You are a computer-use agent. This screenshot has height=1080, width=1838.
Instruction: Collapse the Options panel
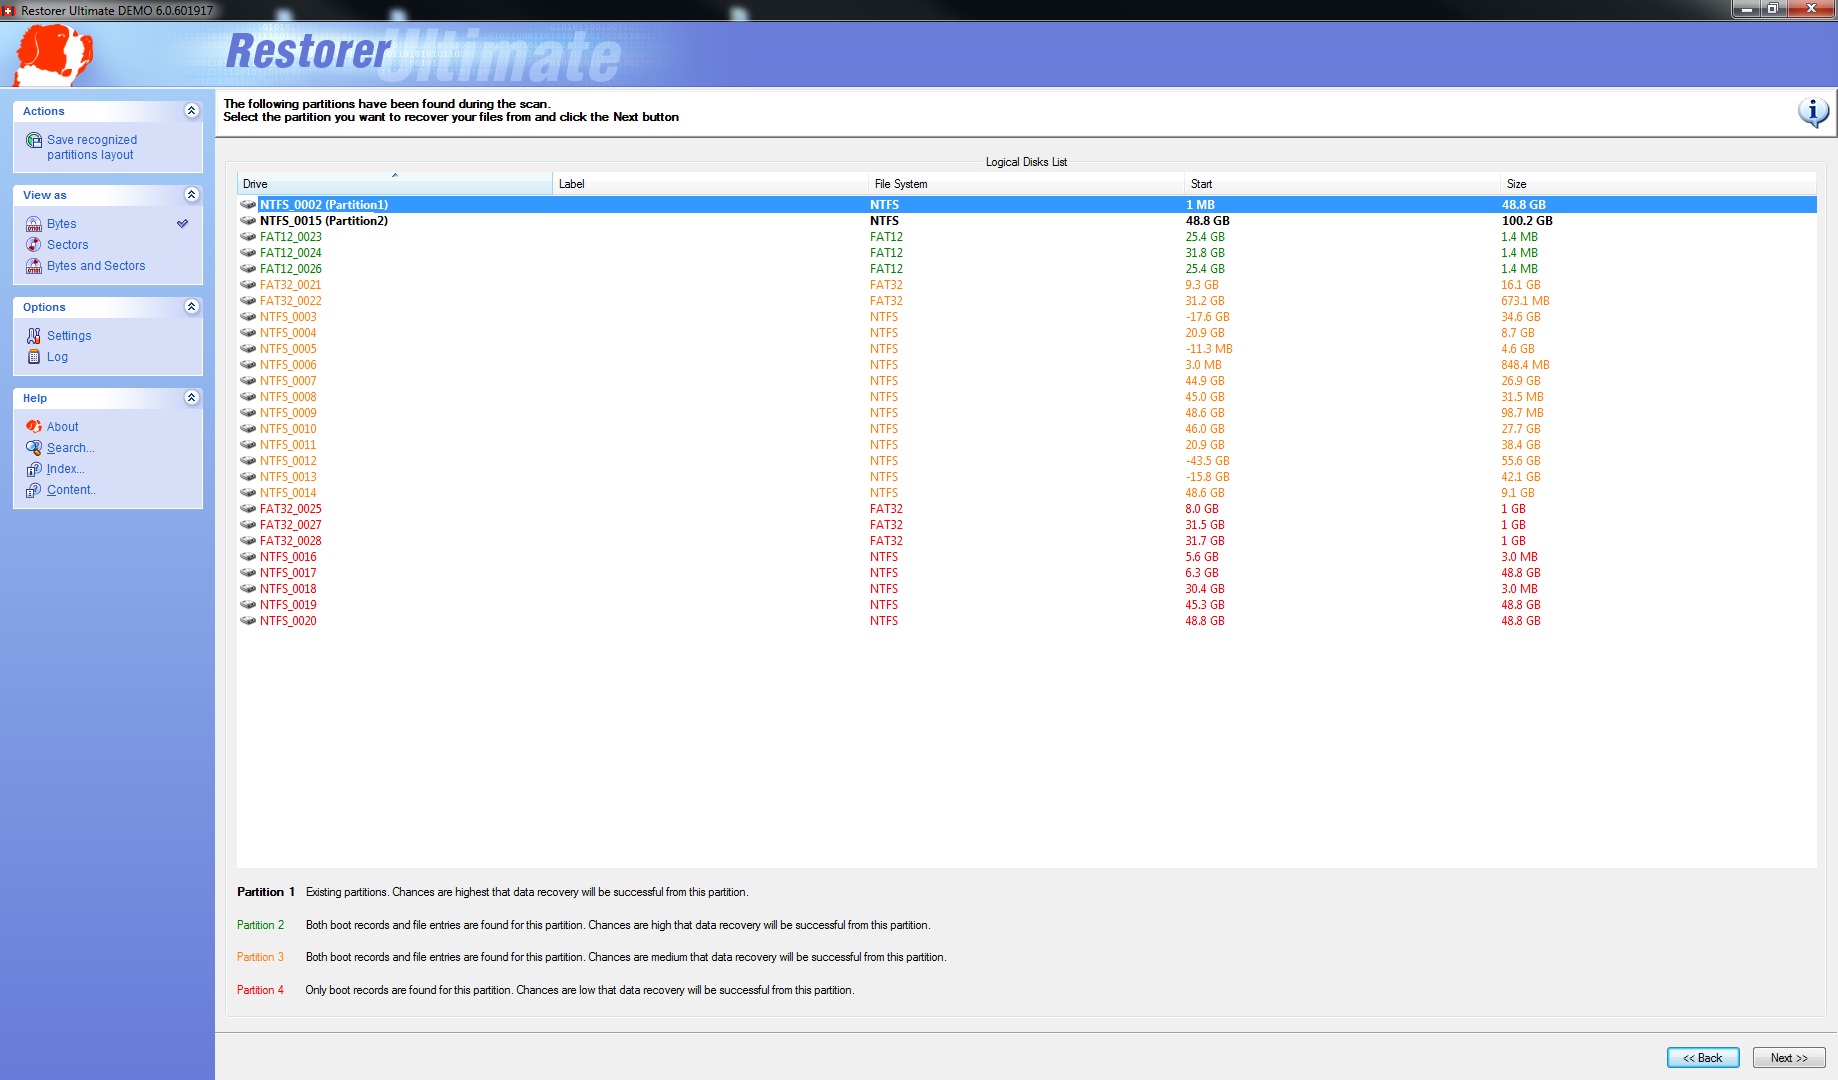click(192, 307)
